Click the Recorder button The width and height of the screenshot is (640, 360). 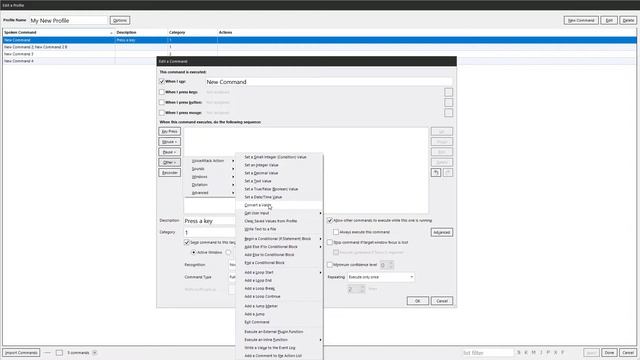(169, 173)
